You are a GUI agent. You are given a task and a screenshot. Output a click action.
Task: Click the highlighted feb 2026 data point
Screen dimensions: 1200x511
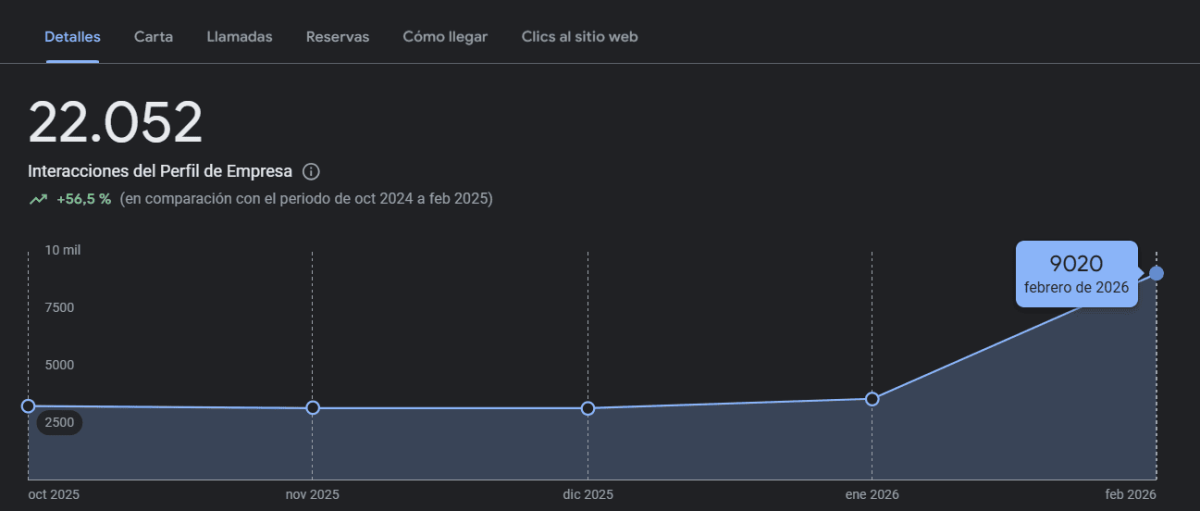1157,273
